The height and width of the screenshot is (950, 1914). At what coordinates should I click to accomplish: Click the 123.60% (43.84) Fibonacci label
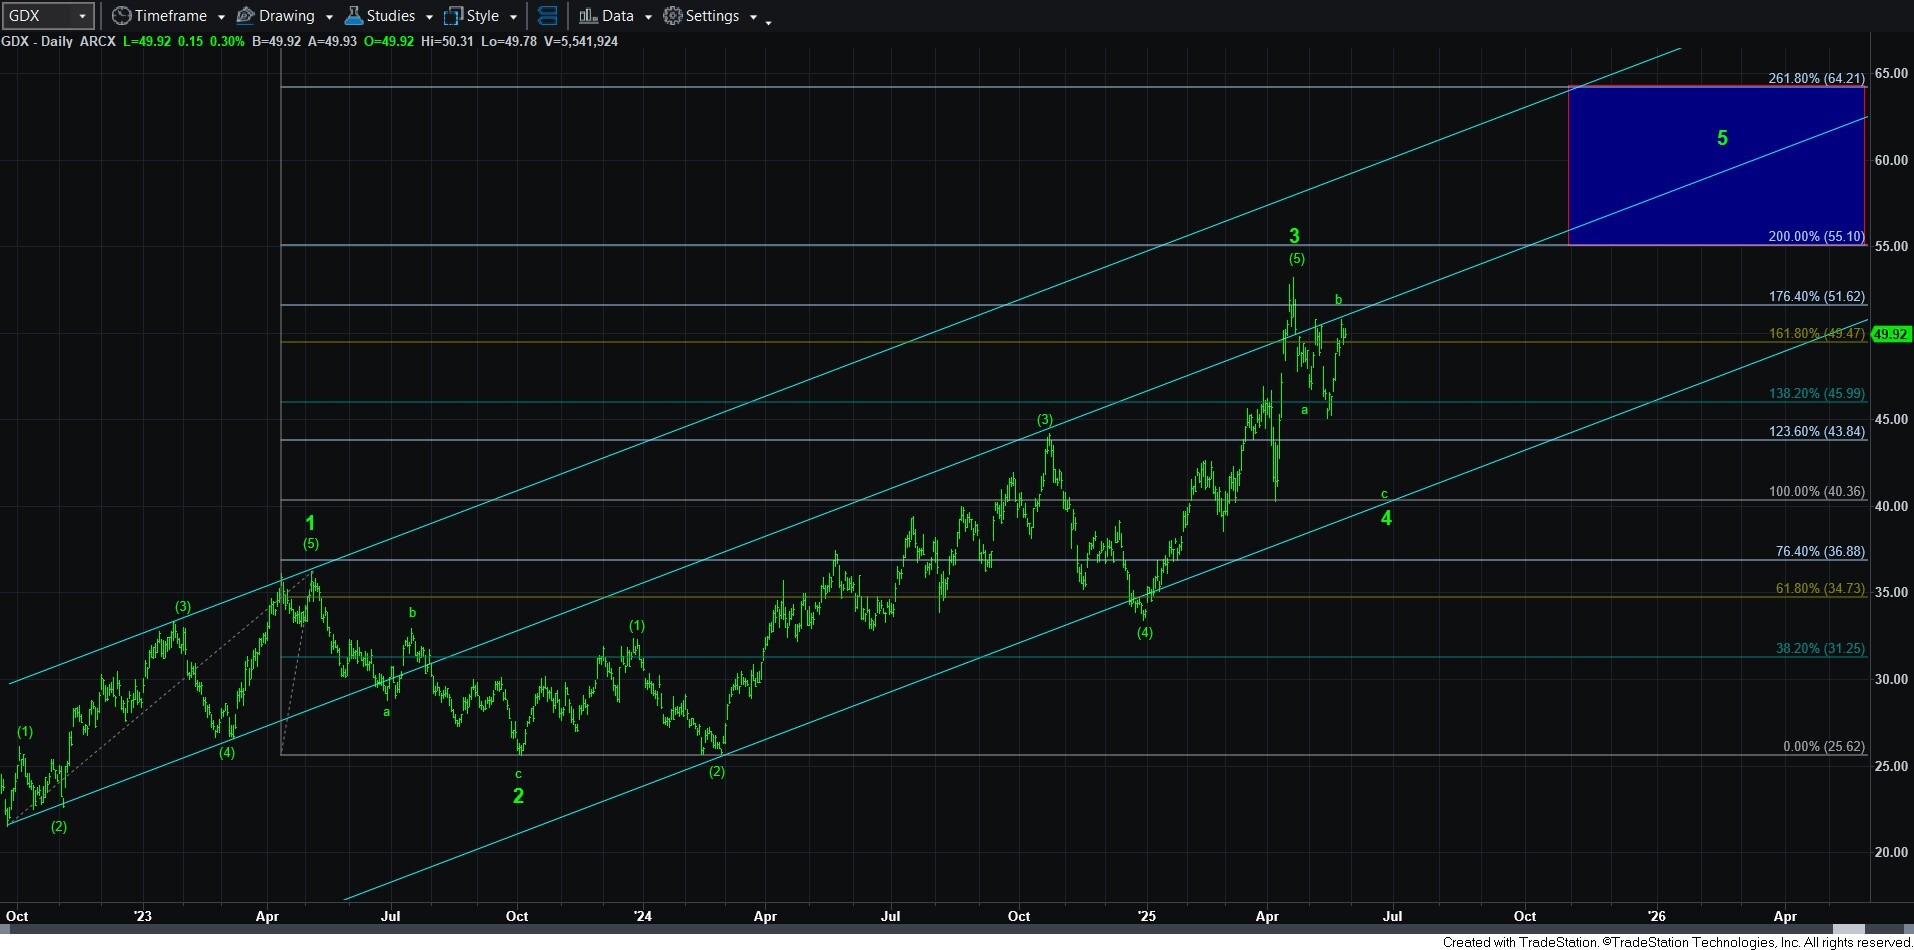tap(1816, 431)
